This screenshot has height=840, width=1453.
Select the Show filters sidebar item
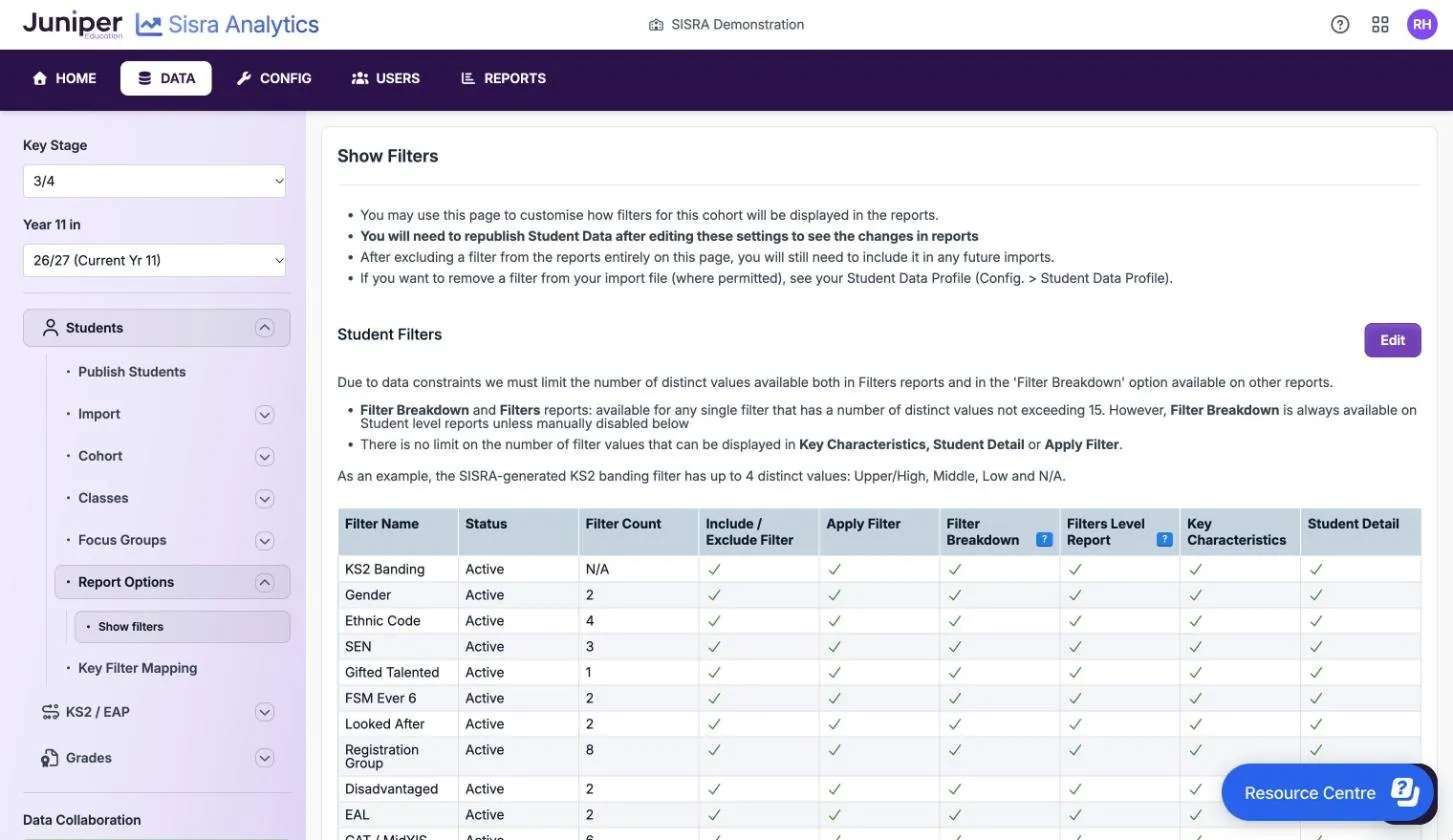[182, 627]
